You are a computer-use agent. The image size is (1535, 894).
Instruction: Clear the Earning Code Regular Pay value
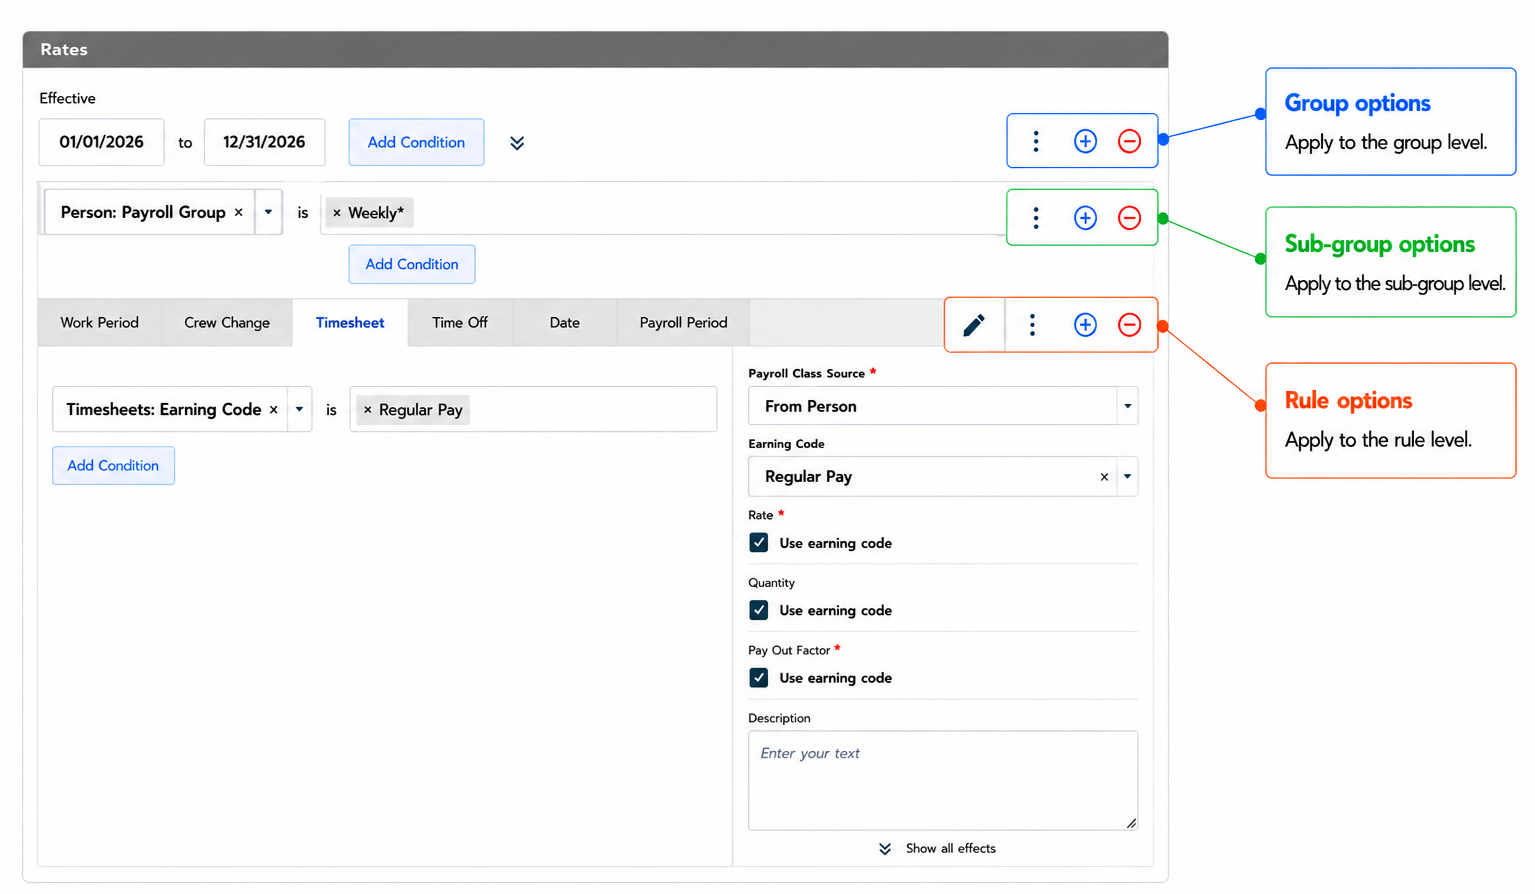1104,477
